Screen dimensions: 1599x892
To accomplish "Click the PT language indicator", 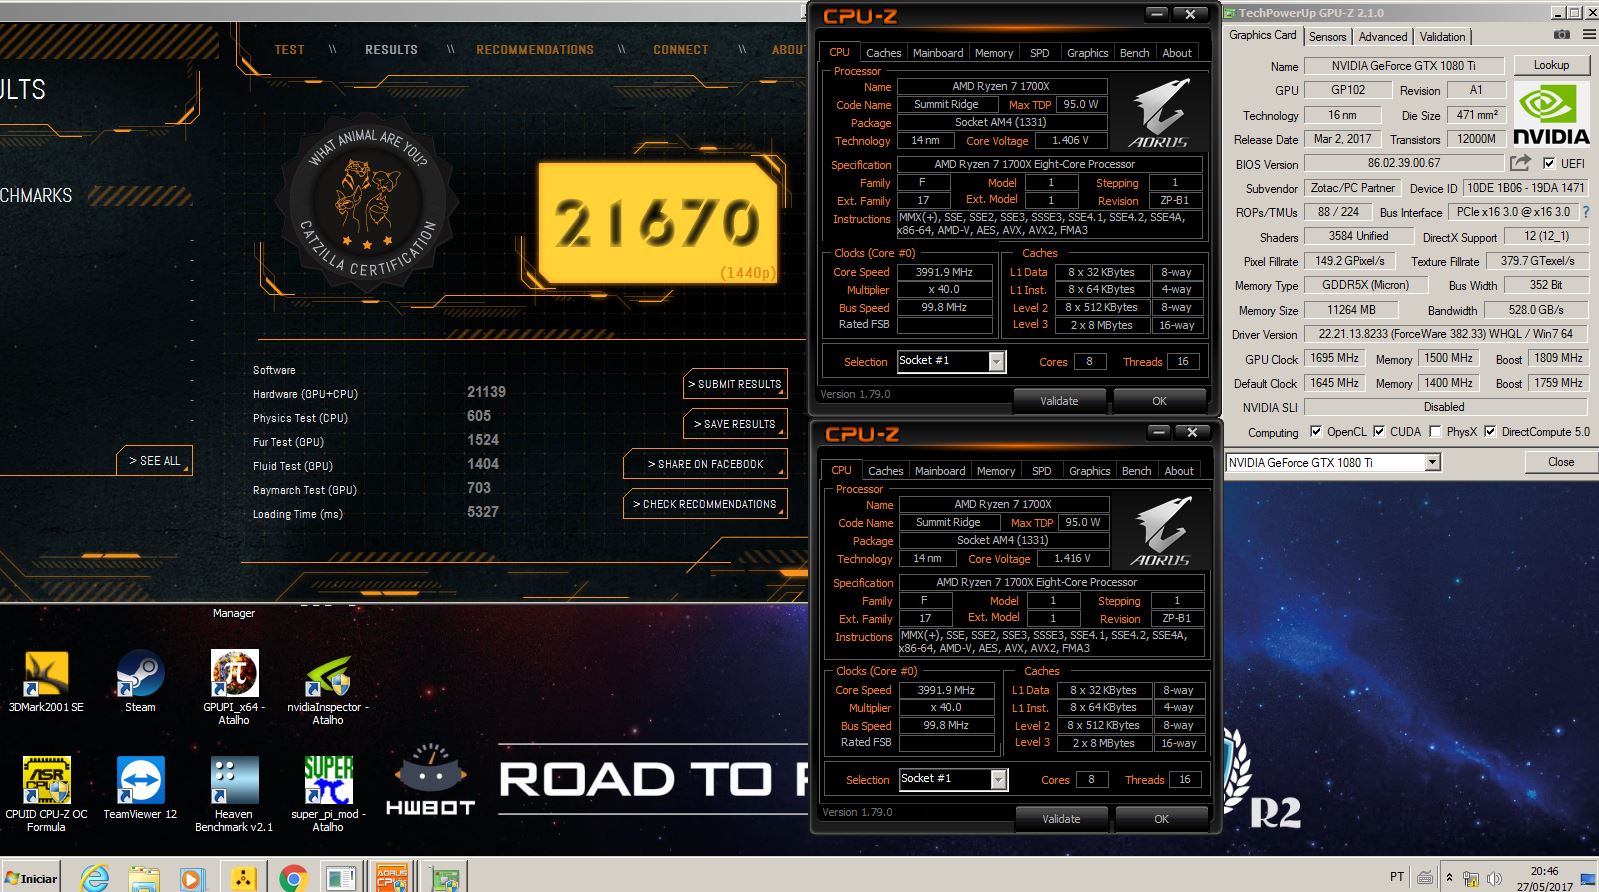I will click(x=1397, y=877).
